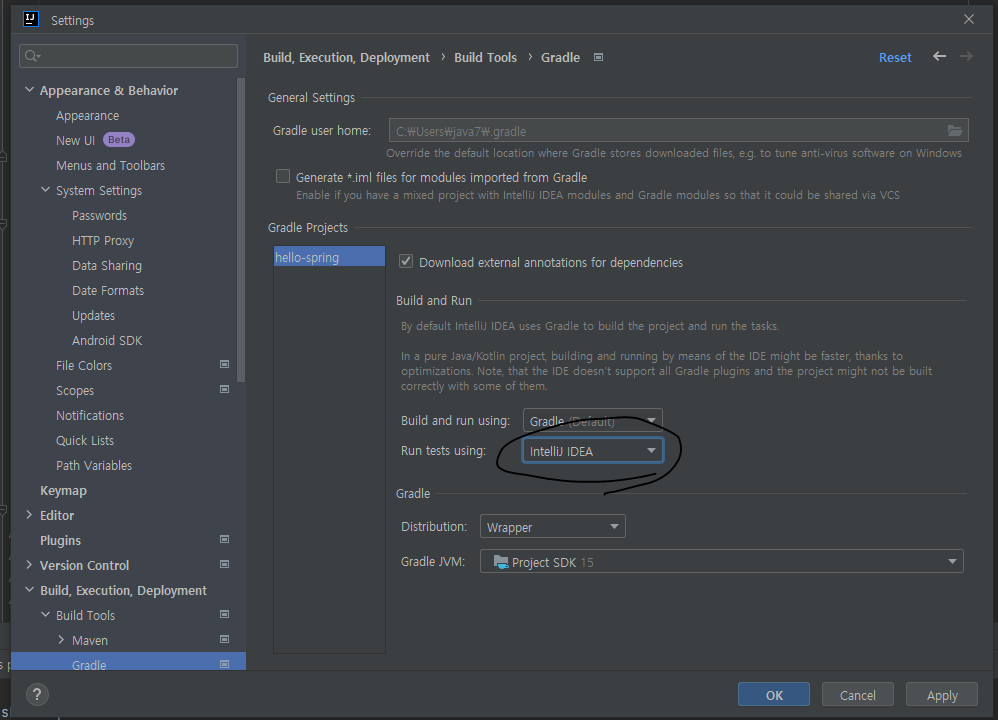Viewport: 998px width, 720px height.
Task: Enable Generate *.iml files for modules checkbox
Action: tap(283, 176)
